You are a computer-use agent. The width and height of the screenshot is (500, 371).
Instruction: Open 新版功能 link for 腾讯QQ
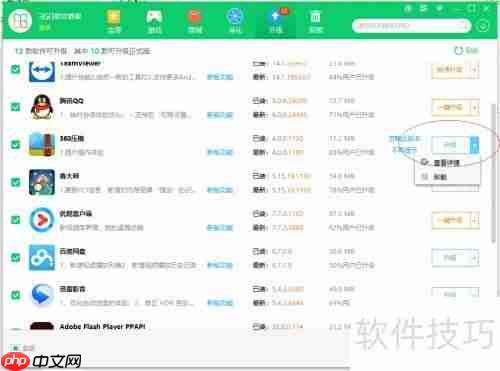[220, 115]
